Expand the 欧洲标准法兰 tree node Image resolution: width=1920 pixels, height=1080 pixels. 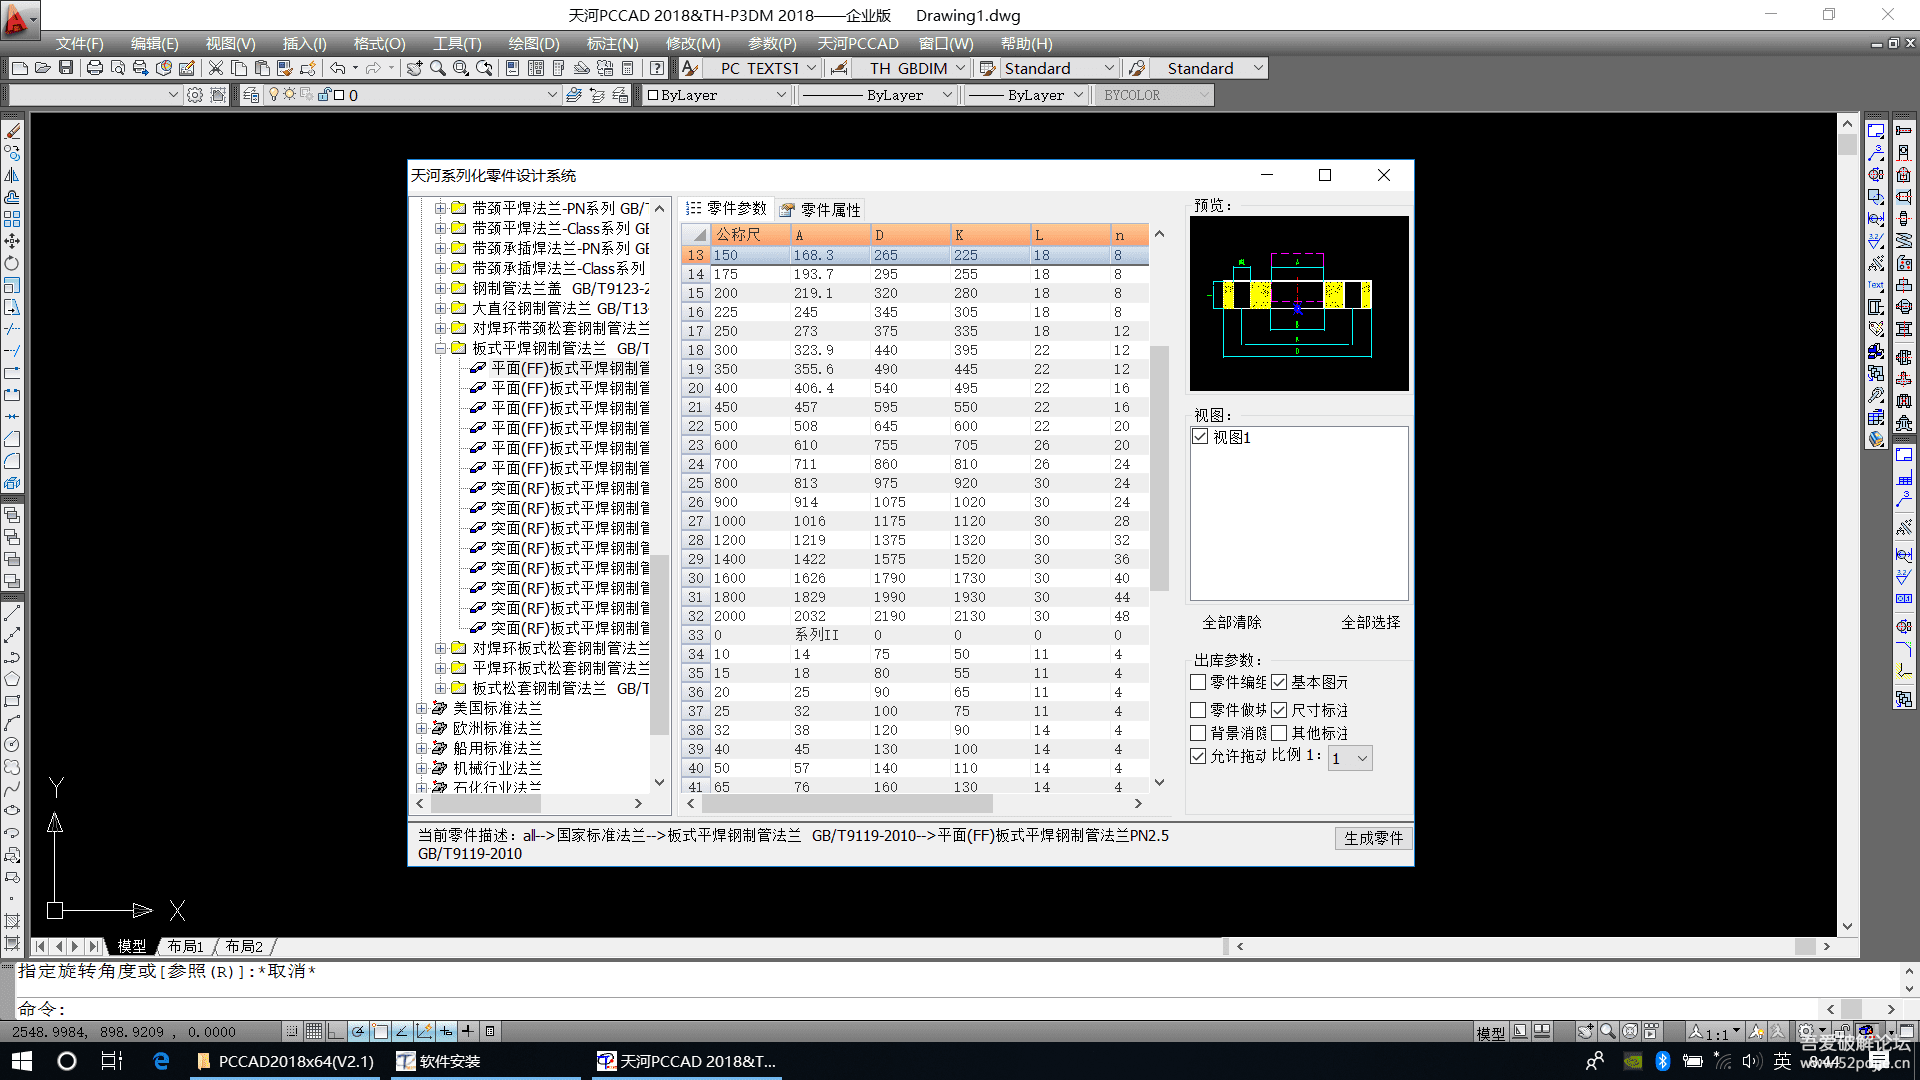421,728
